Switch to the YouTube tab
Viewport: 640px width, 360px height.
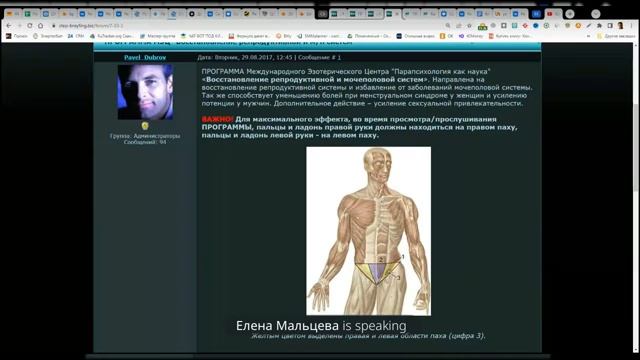pyautogui.click(x=553, y=14)
